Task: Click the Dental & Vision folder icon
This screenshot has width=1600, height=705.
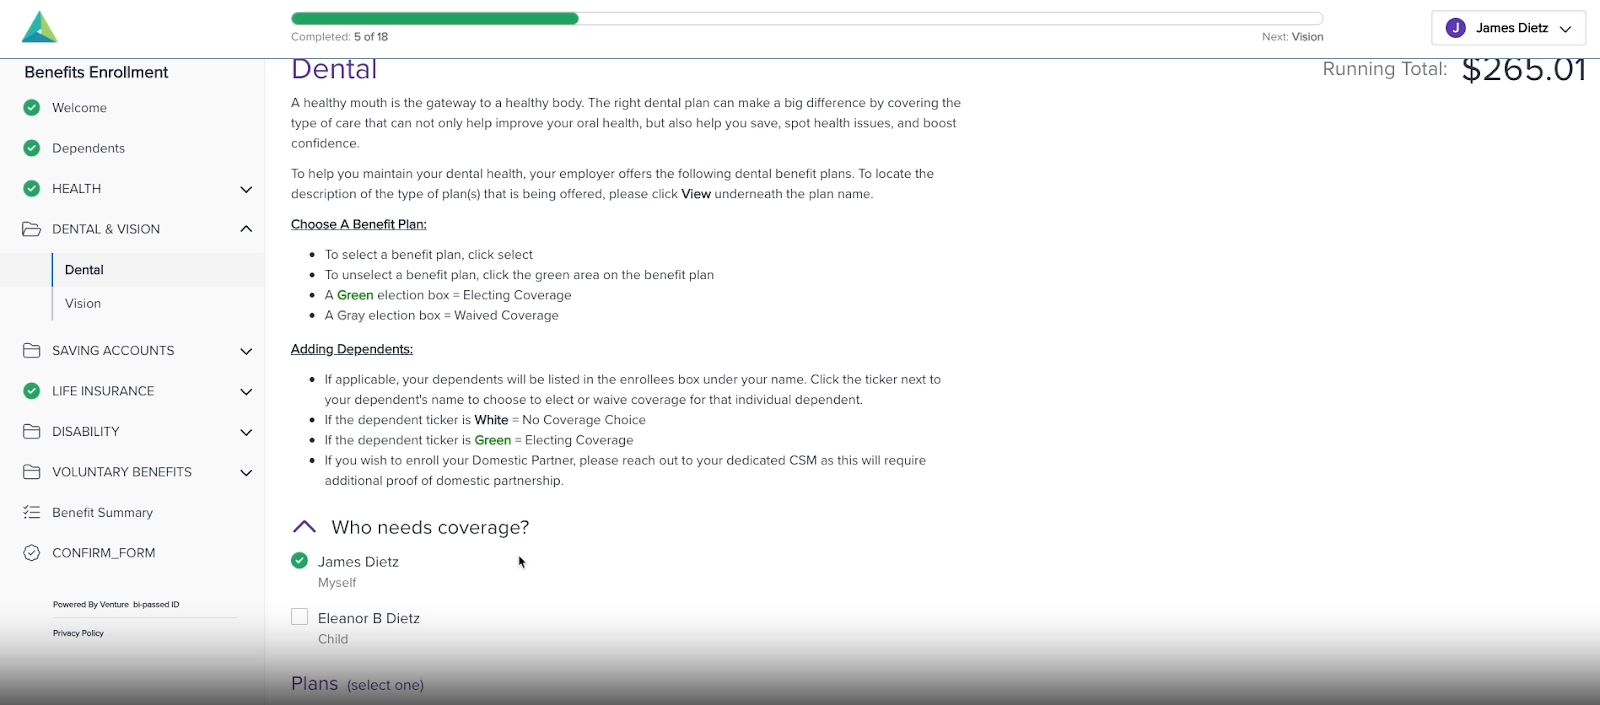Action: click(32, 229)
